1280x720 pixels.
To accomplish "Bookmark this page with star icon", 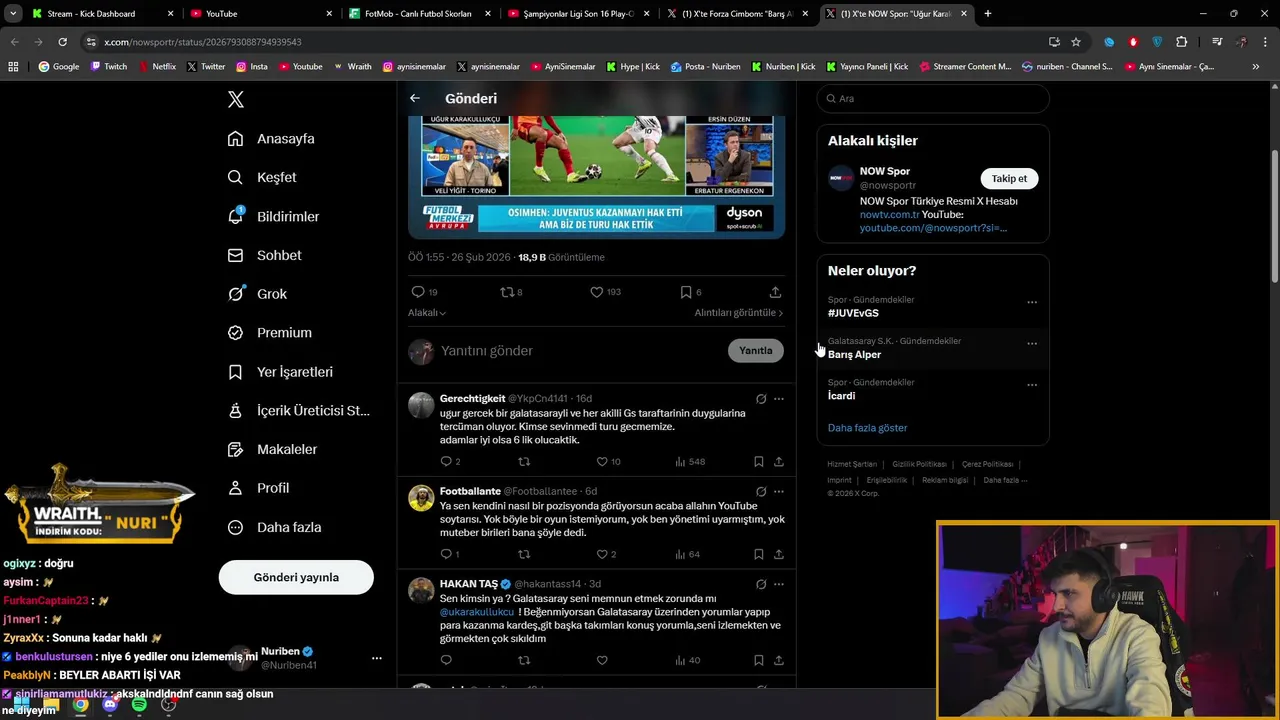I will tap(1076, 42).
